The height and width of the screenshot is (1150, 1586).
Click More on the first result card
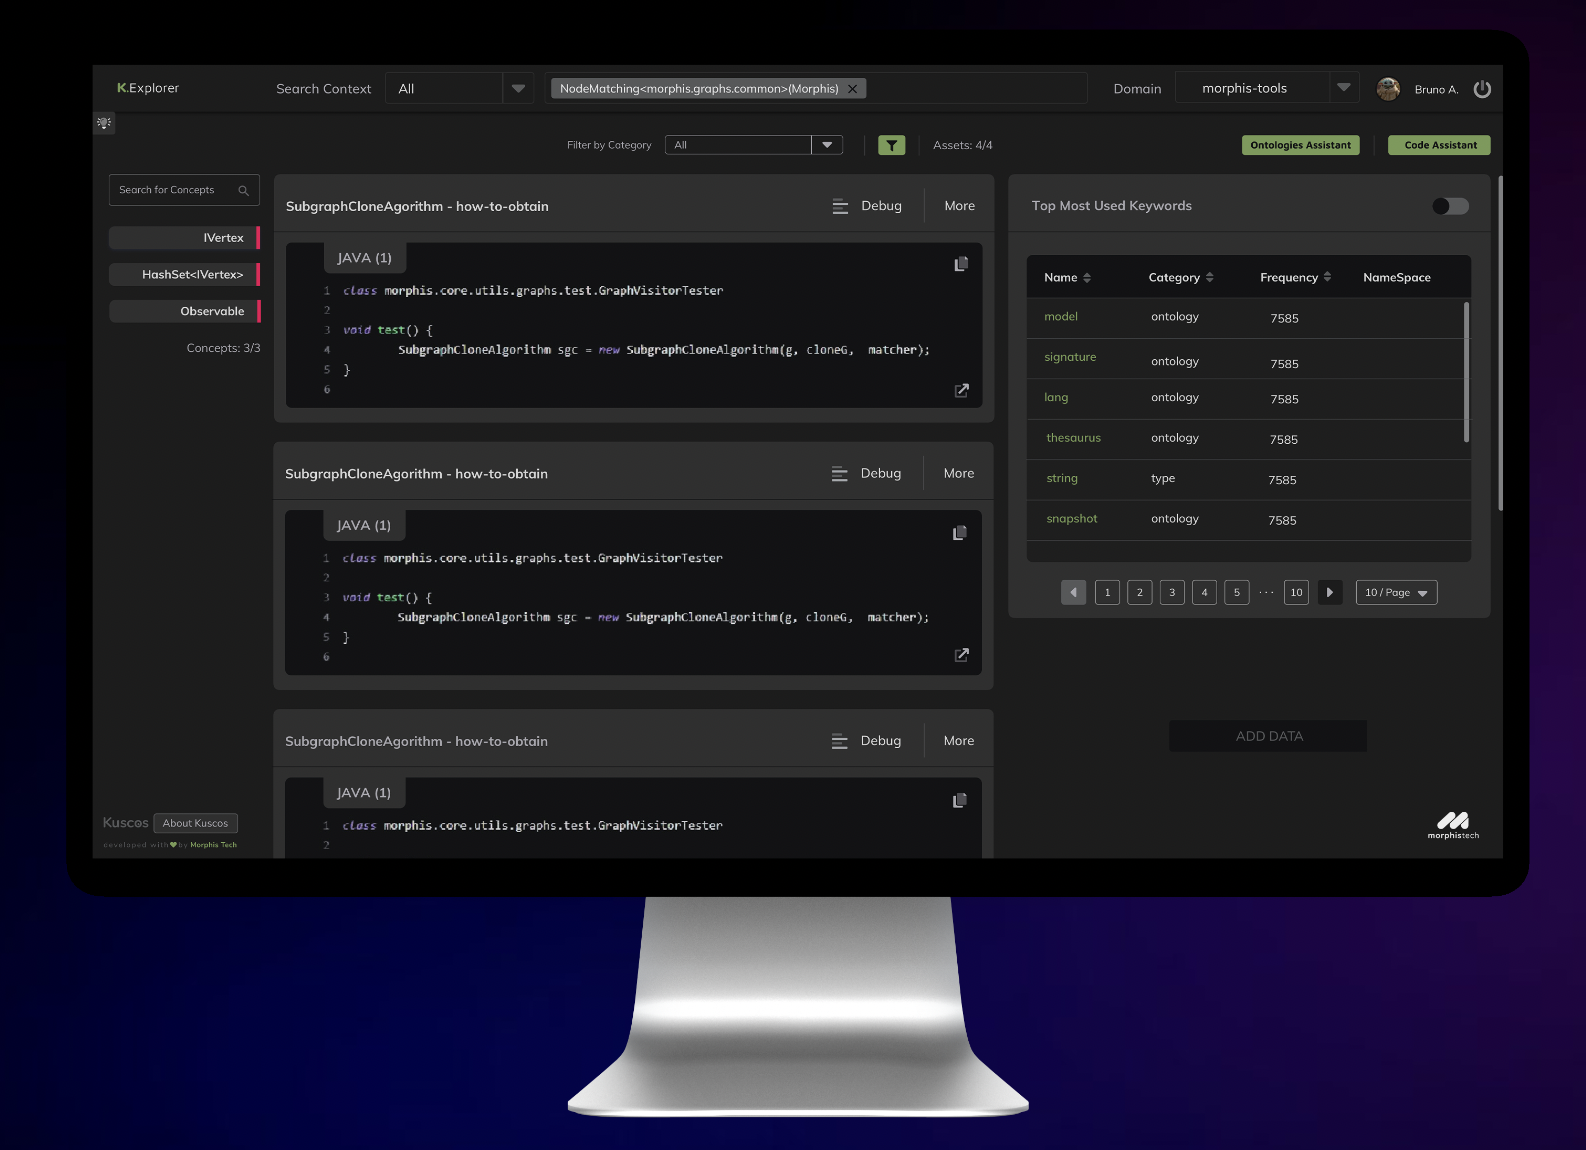[960, 206]
